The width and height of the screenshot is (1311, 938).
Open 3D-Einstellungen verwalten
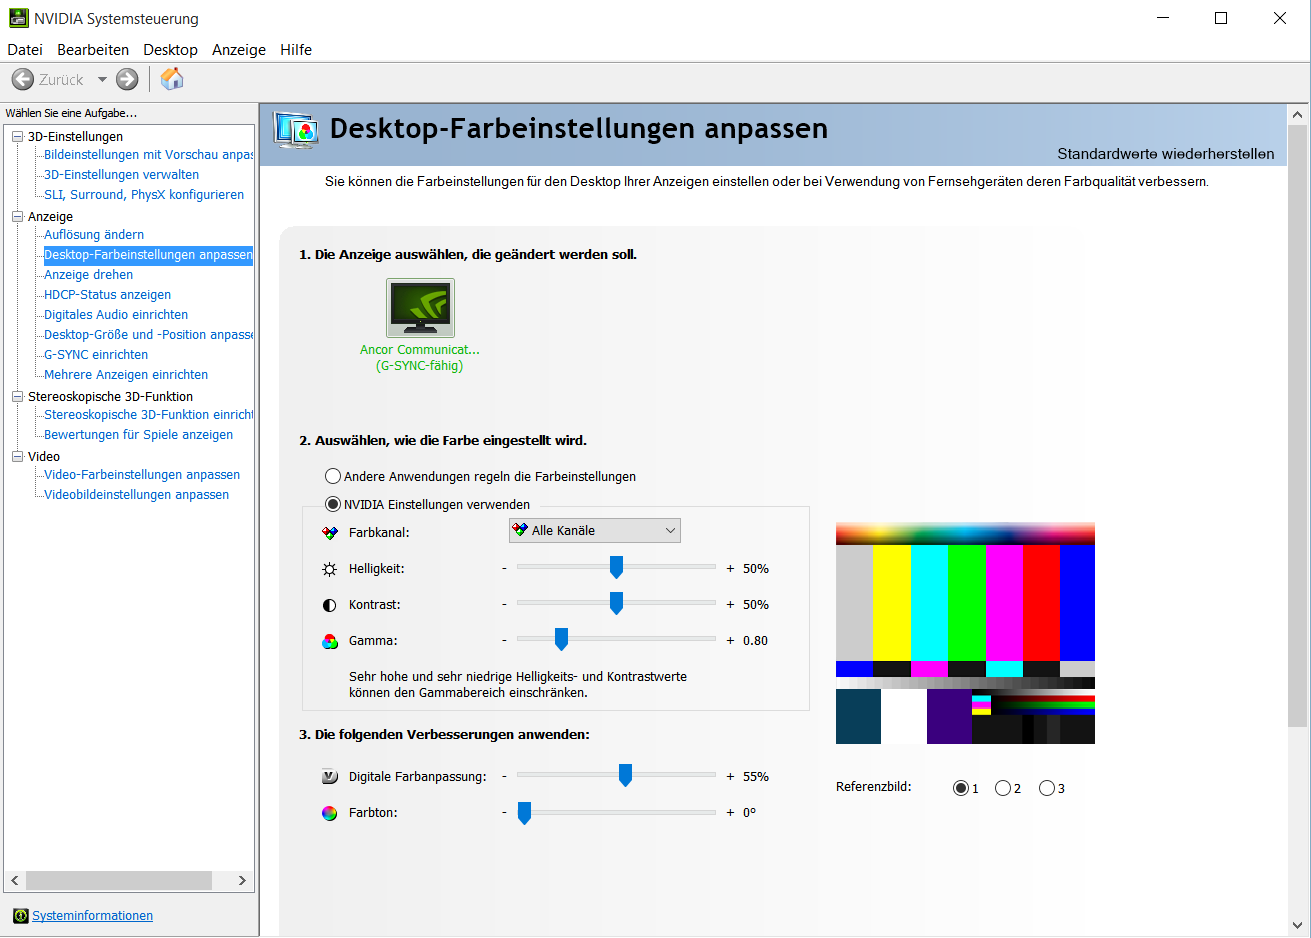click(x=121, y=175)
